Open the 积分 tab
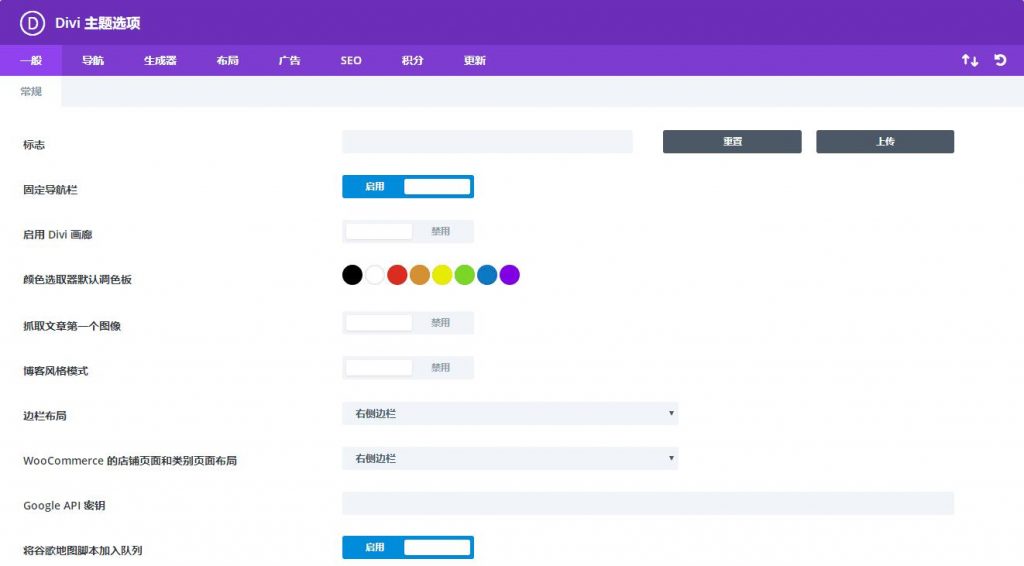The image size is (1024, 566). coord(412,60)
